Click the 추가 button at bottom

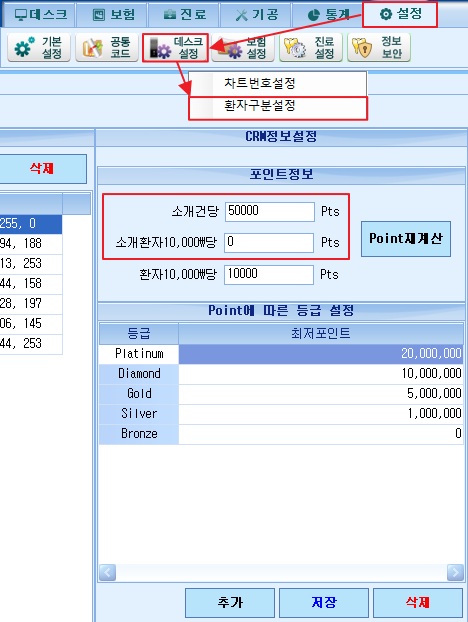230,603
